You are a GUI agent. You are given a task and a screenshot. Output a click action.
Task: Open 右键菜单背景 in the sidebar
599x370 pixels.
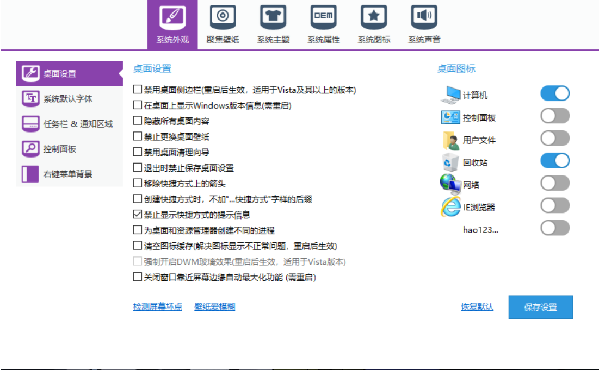tap(70, 174)
